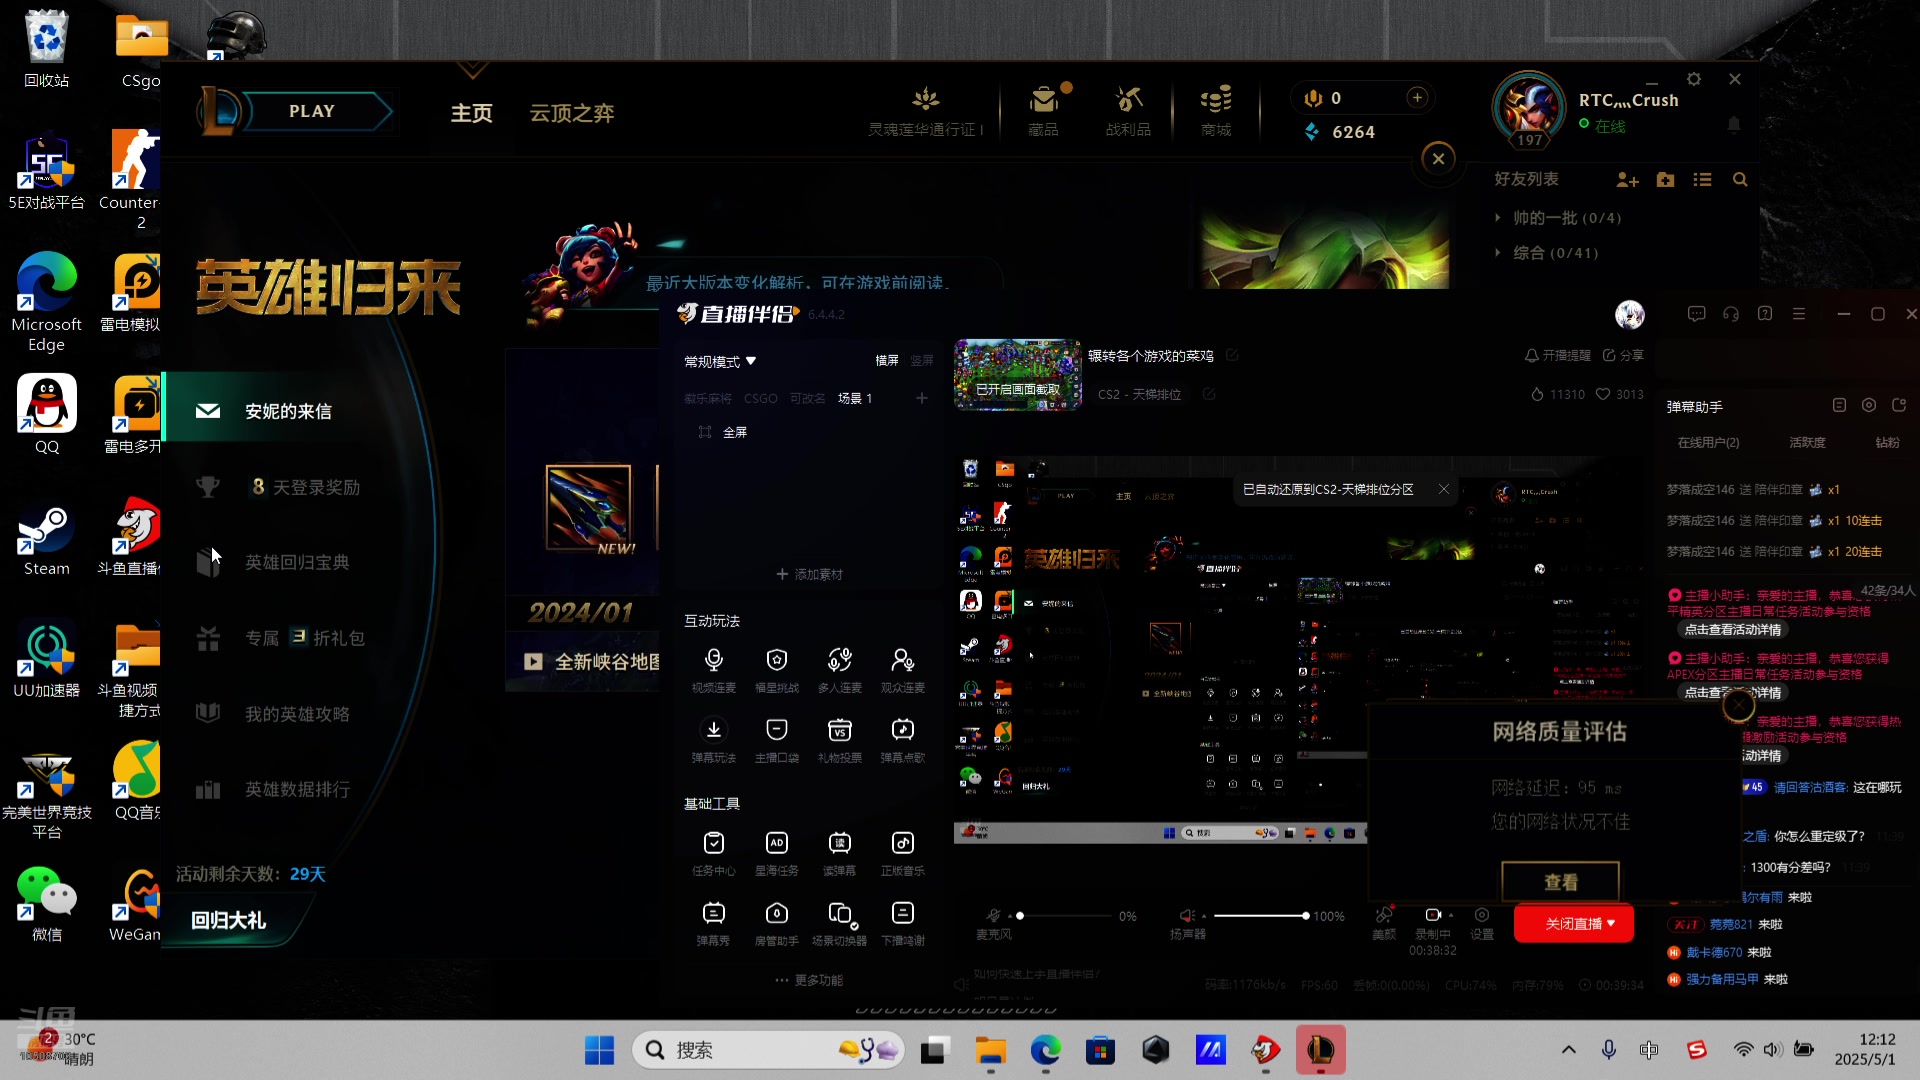
Task: Toggle 开播提醒 stream reminder
Action: (1557, 356)
